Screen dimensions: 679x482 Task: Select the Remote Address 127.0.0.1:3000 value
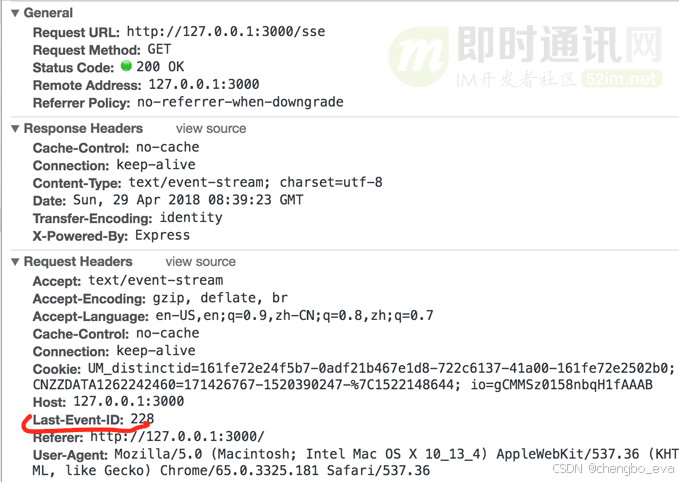pos(204,84)
